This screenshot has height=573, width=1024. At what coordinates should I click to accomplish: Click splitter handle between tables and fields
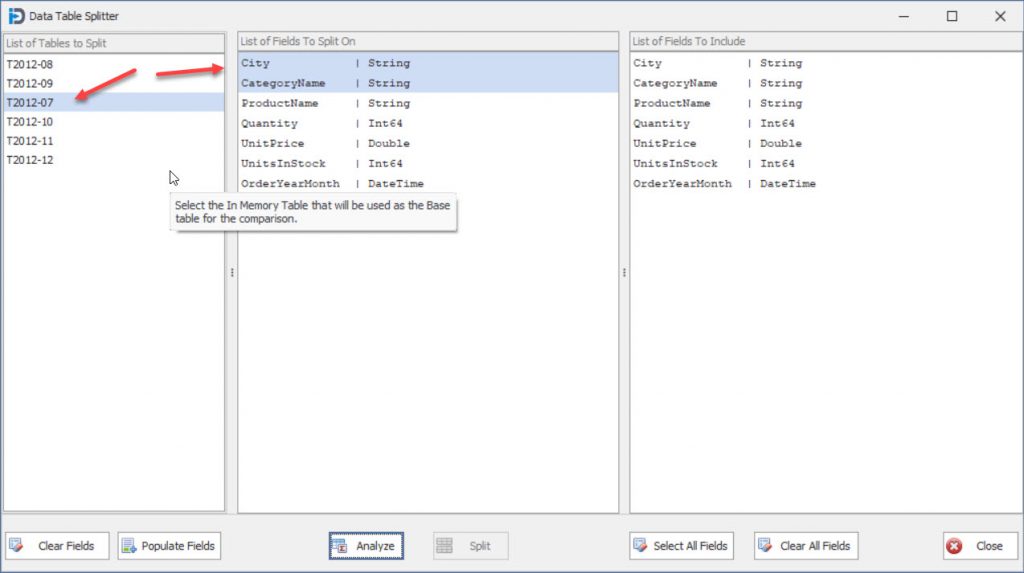pyautogui.click(x=232, y=272)
